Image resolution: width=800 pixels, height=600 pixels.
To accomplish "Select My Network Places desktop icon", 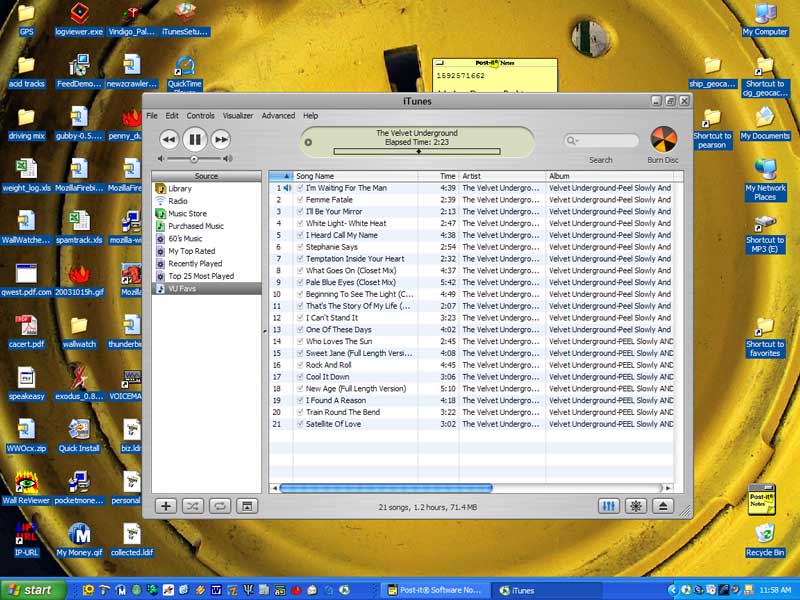I will (765, 180).
